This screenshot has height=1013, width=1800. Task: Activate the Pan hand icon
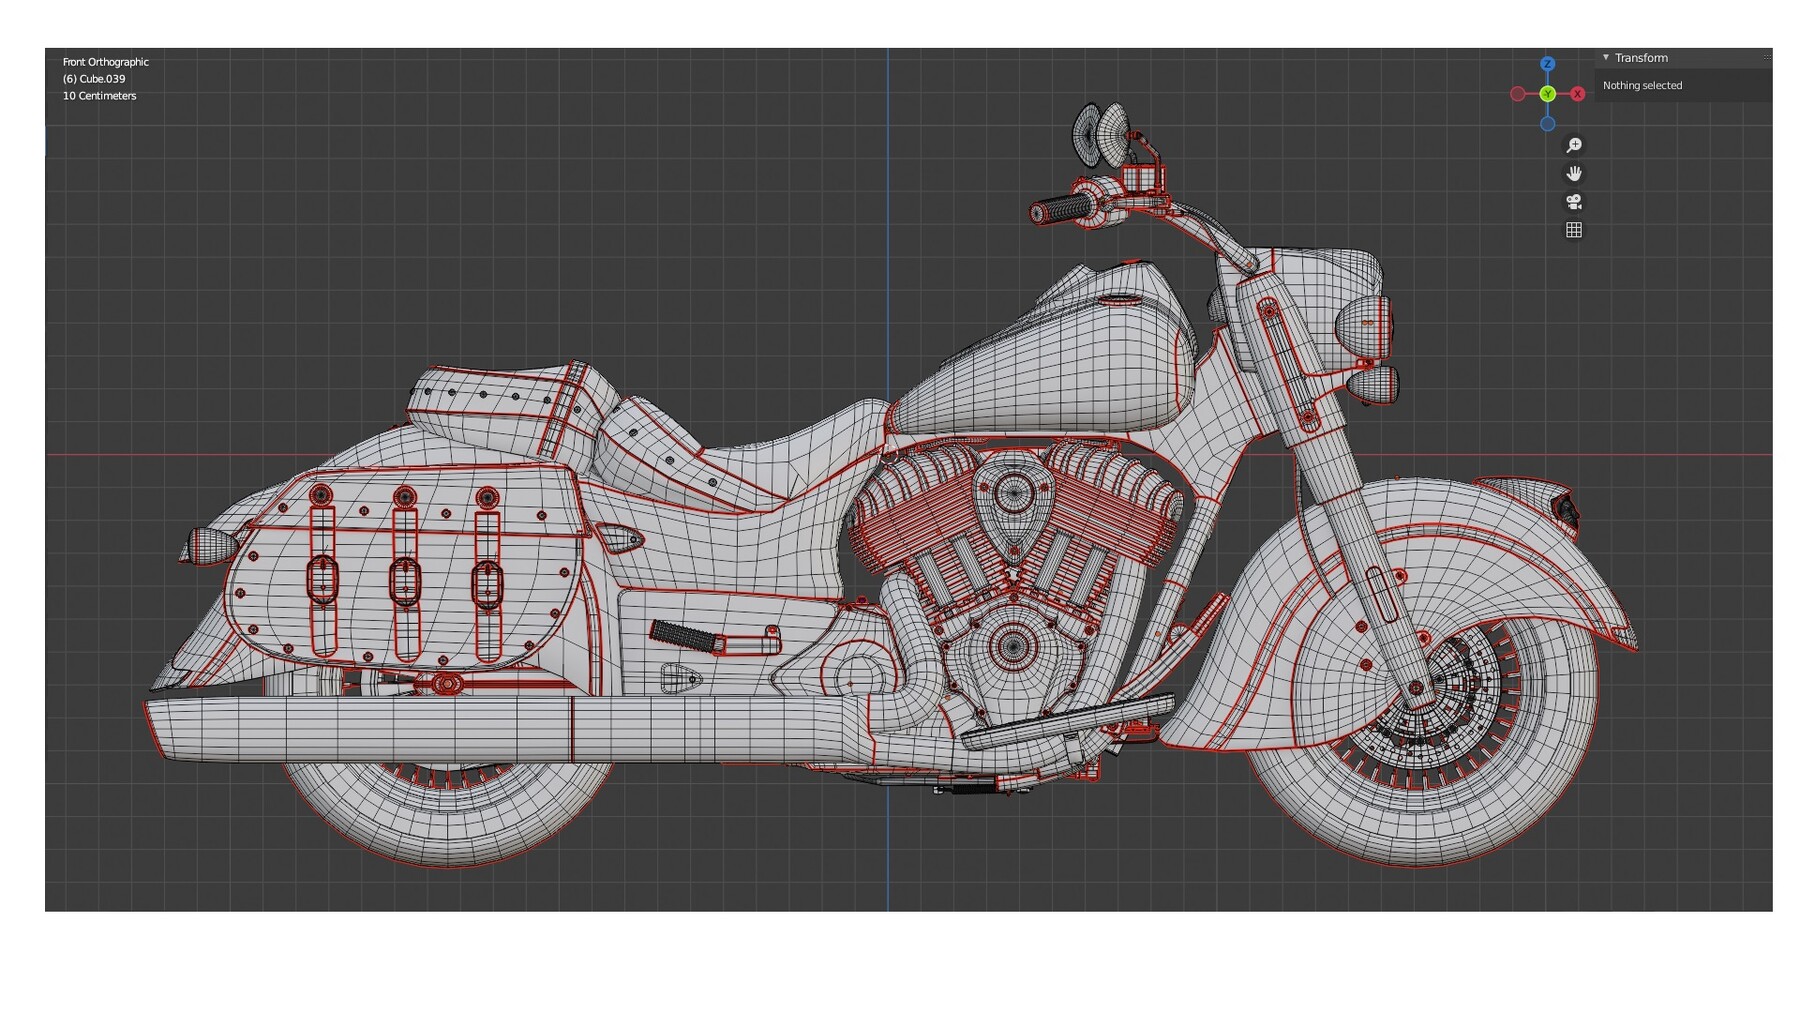click(1574, 174)
